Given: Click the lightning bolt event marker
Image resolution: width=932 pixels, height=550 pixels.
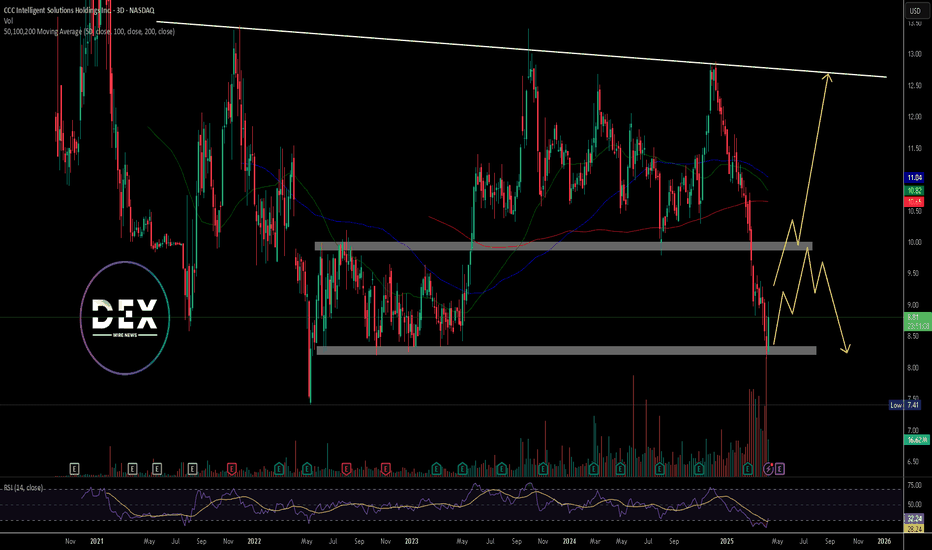Looking at the screenshot, I should tap(768, 469).
